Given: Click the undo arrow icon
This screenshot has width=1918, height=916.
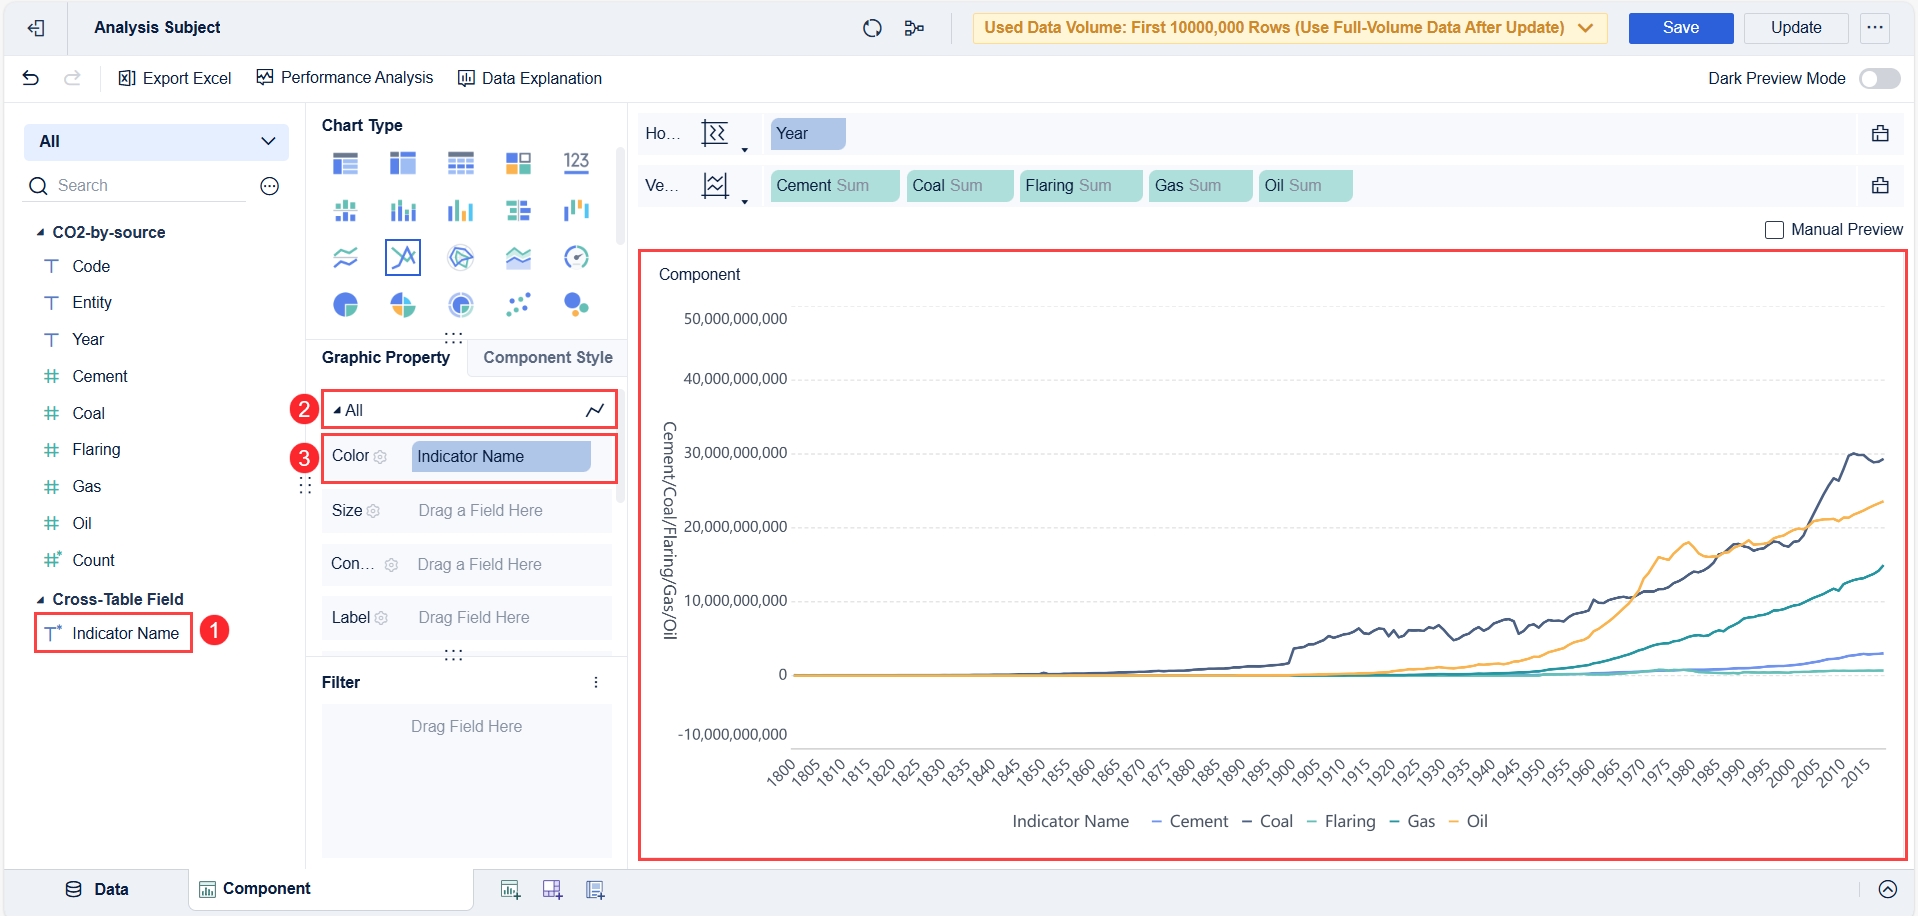Looking at the screenshot, I should [31, 78].
